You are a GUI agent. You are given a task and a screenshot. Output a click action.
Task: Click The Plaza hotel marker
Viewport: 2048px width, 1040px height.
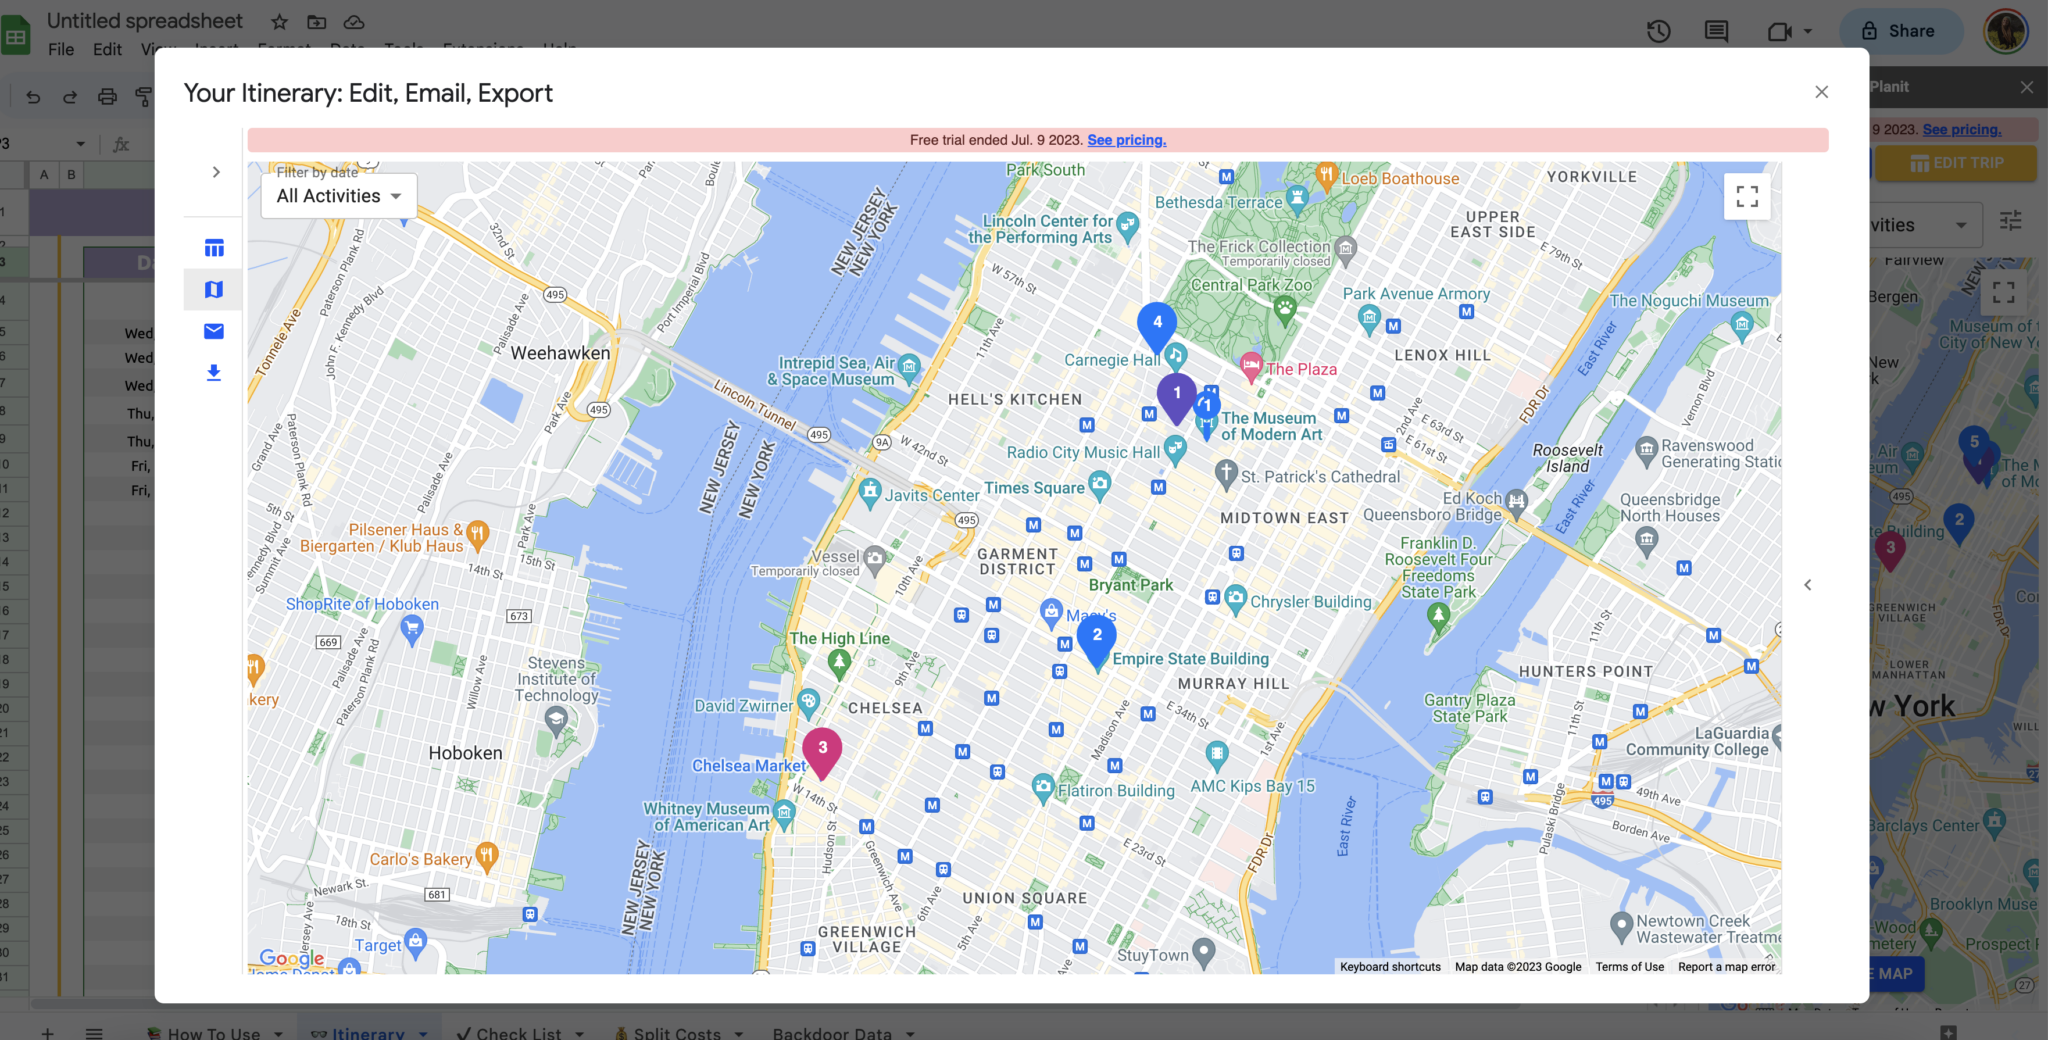(x=1251, y=367)
